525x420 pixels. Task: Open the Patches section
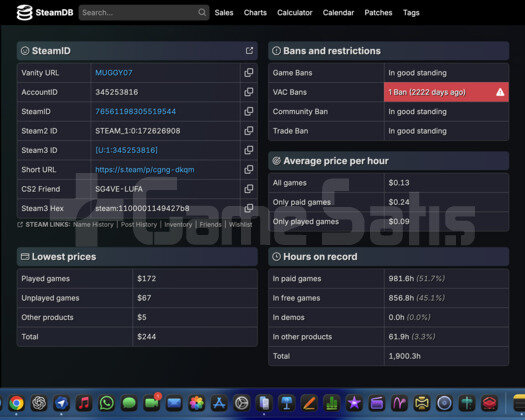[x=378, y=13]
